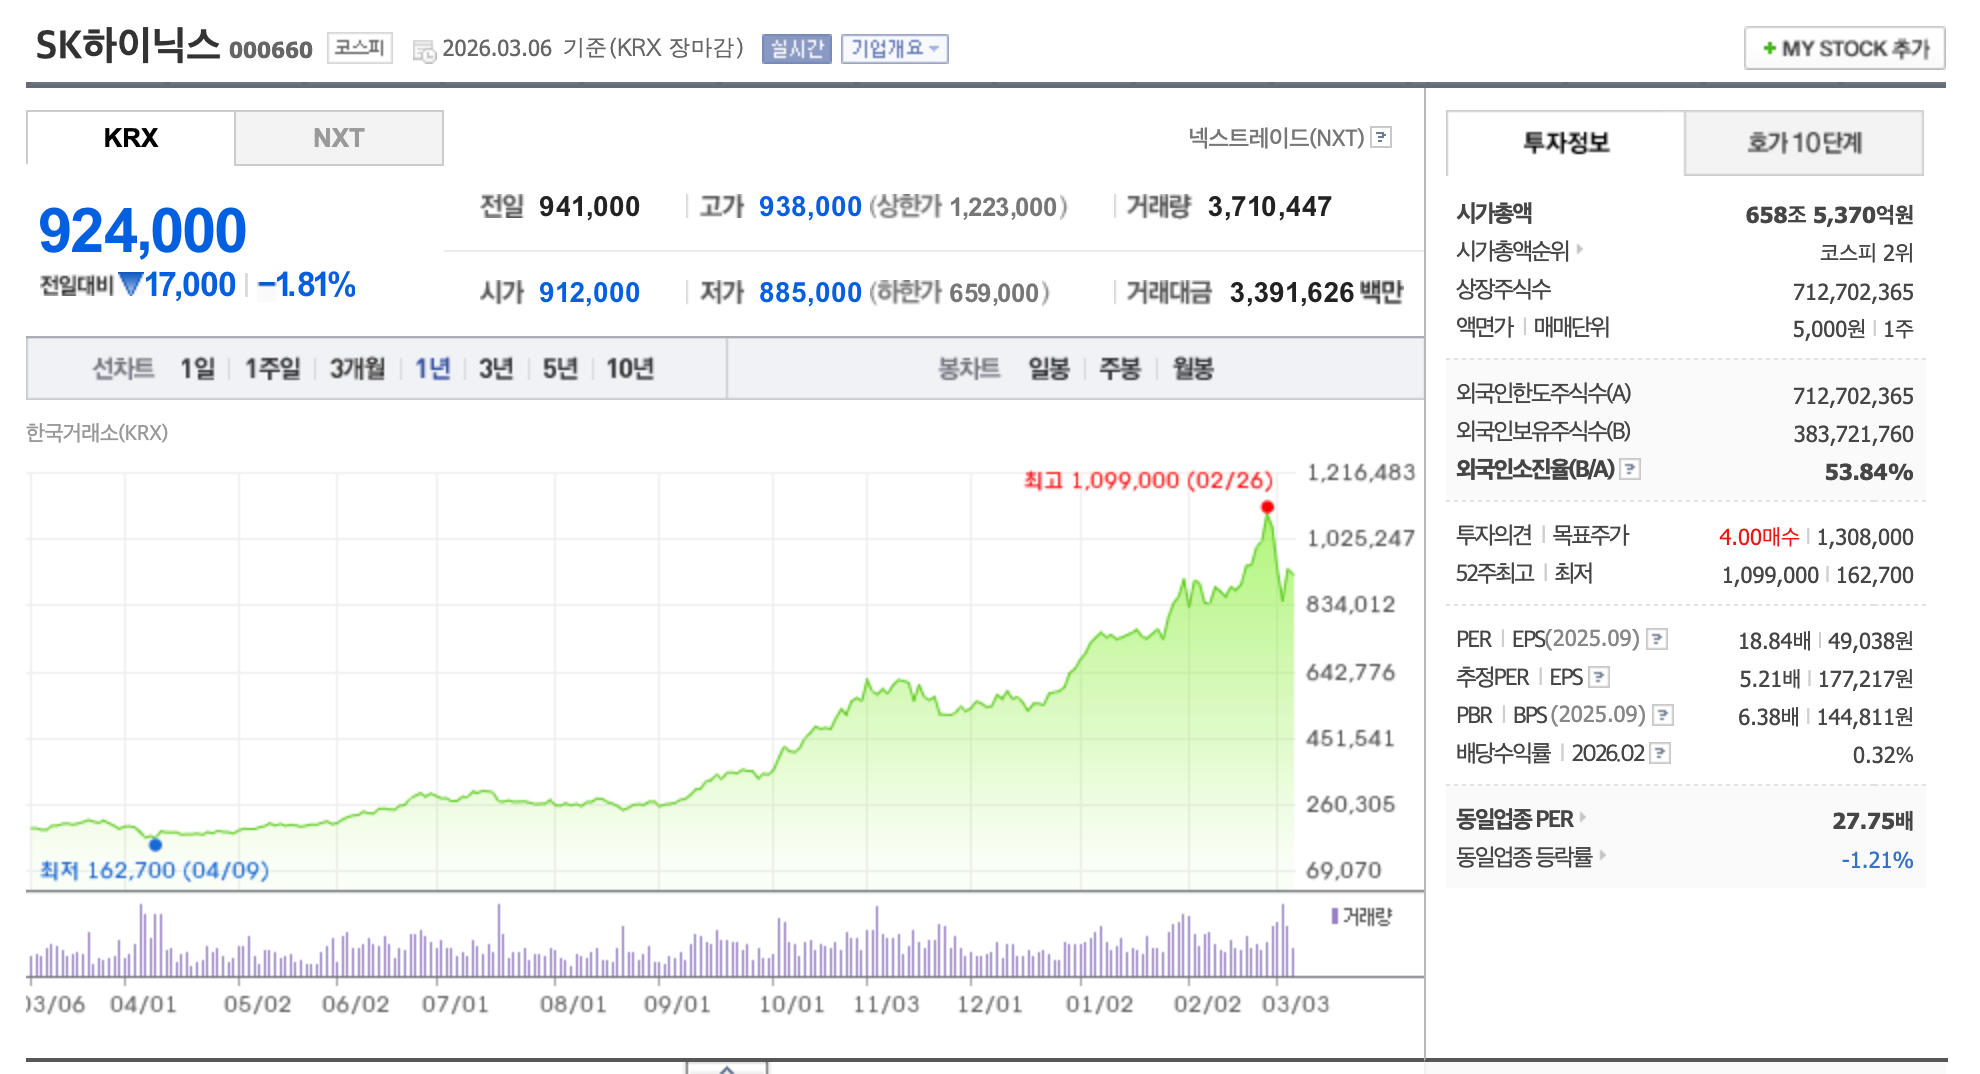Screen dimensions: 1980x1074
Task: Open the calendar clock icon beside date
Action: (x=424, y=51)
